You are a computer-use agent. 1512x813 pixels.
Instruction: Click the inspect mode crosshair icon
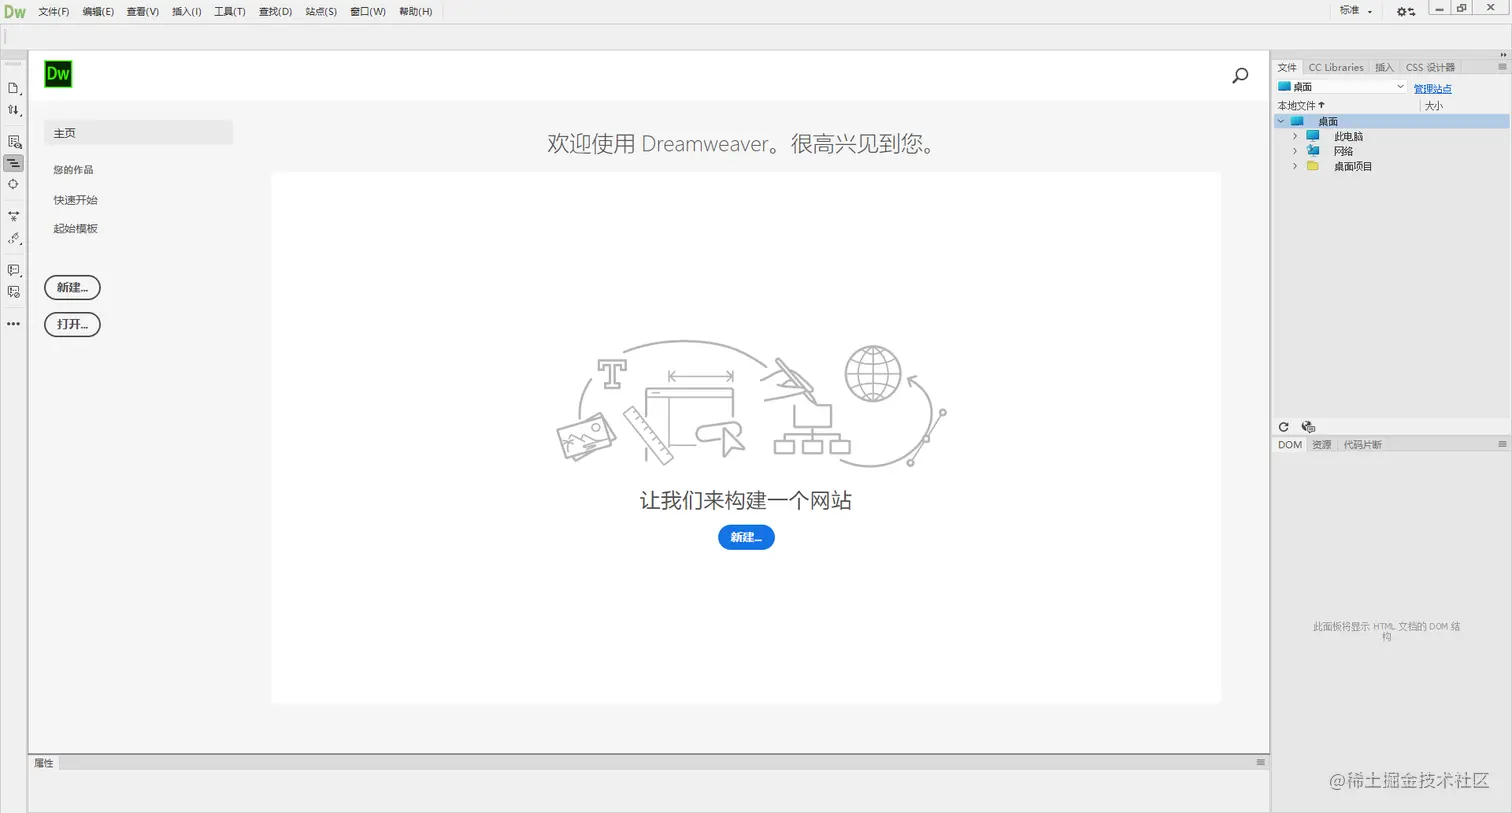(x=13, y=184)
